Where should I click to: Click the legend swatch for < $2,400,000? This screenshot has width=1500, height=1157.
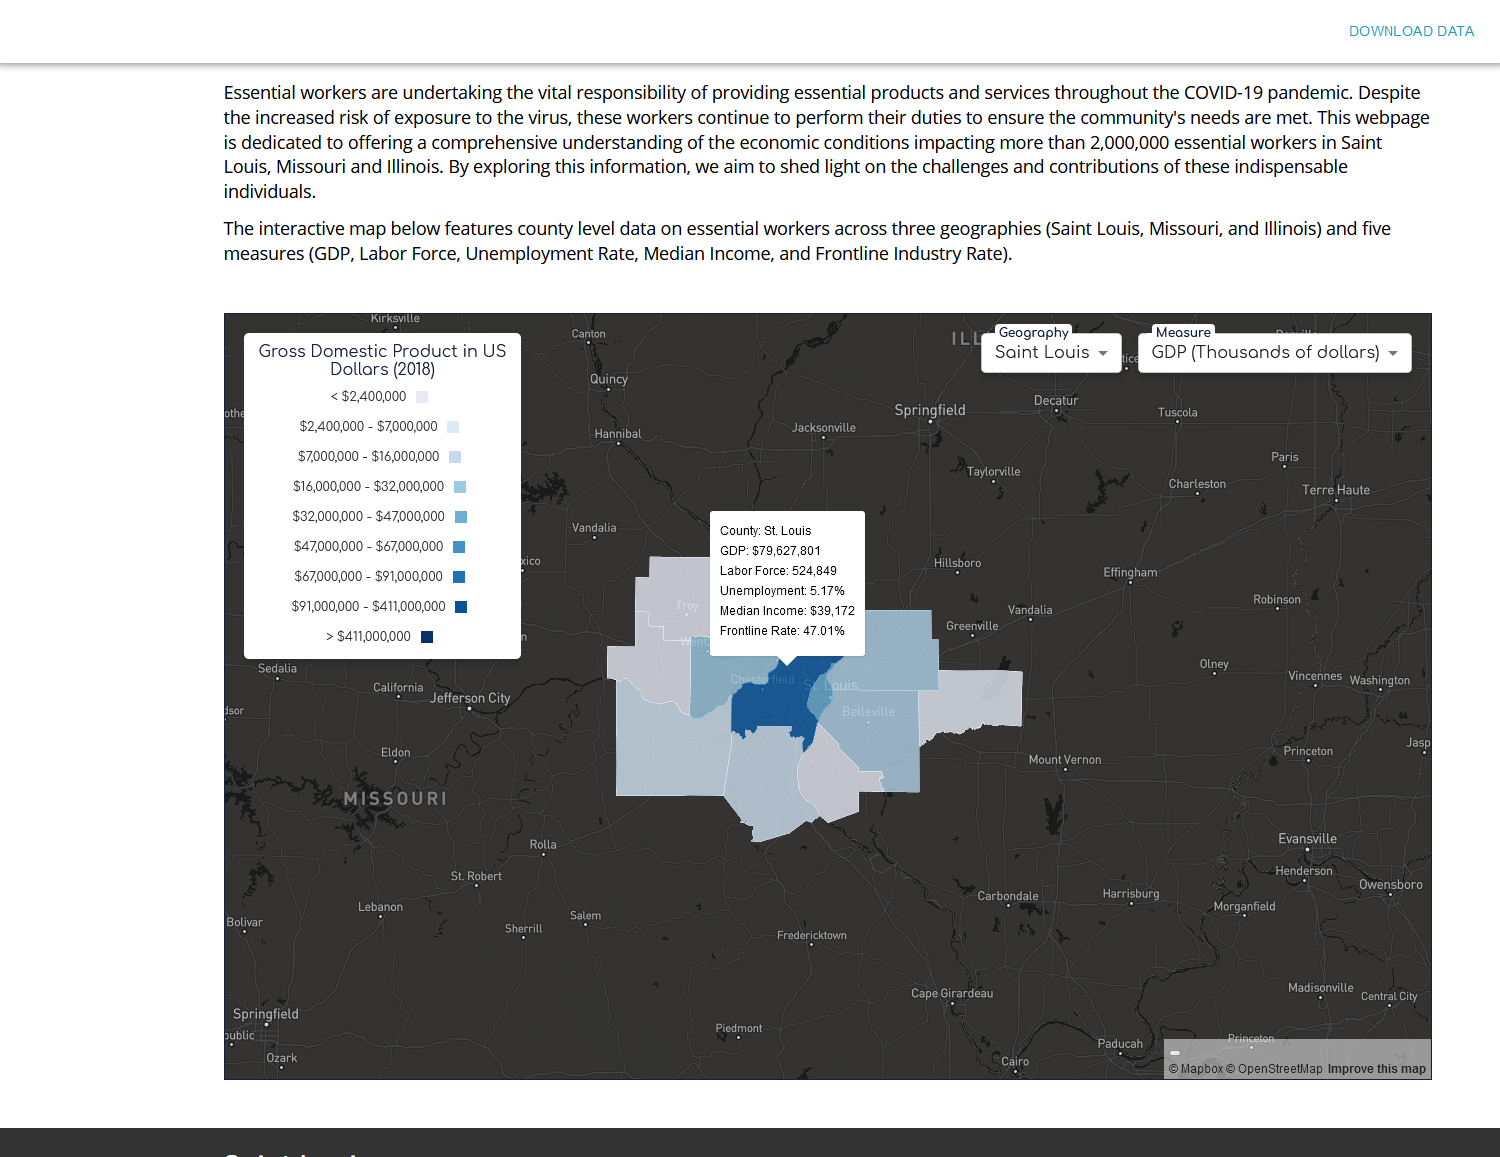(422, 397)
